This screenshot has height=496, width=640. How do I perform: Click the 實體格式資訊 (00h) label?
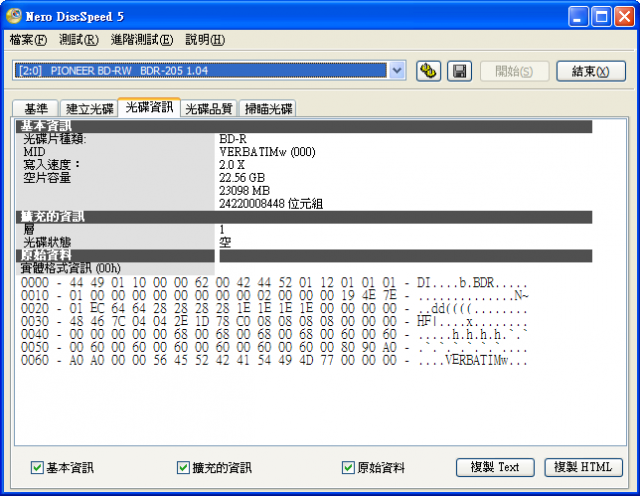(71, 268)
